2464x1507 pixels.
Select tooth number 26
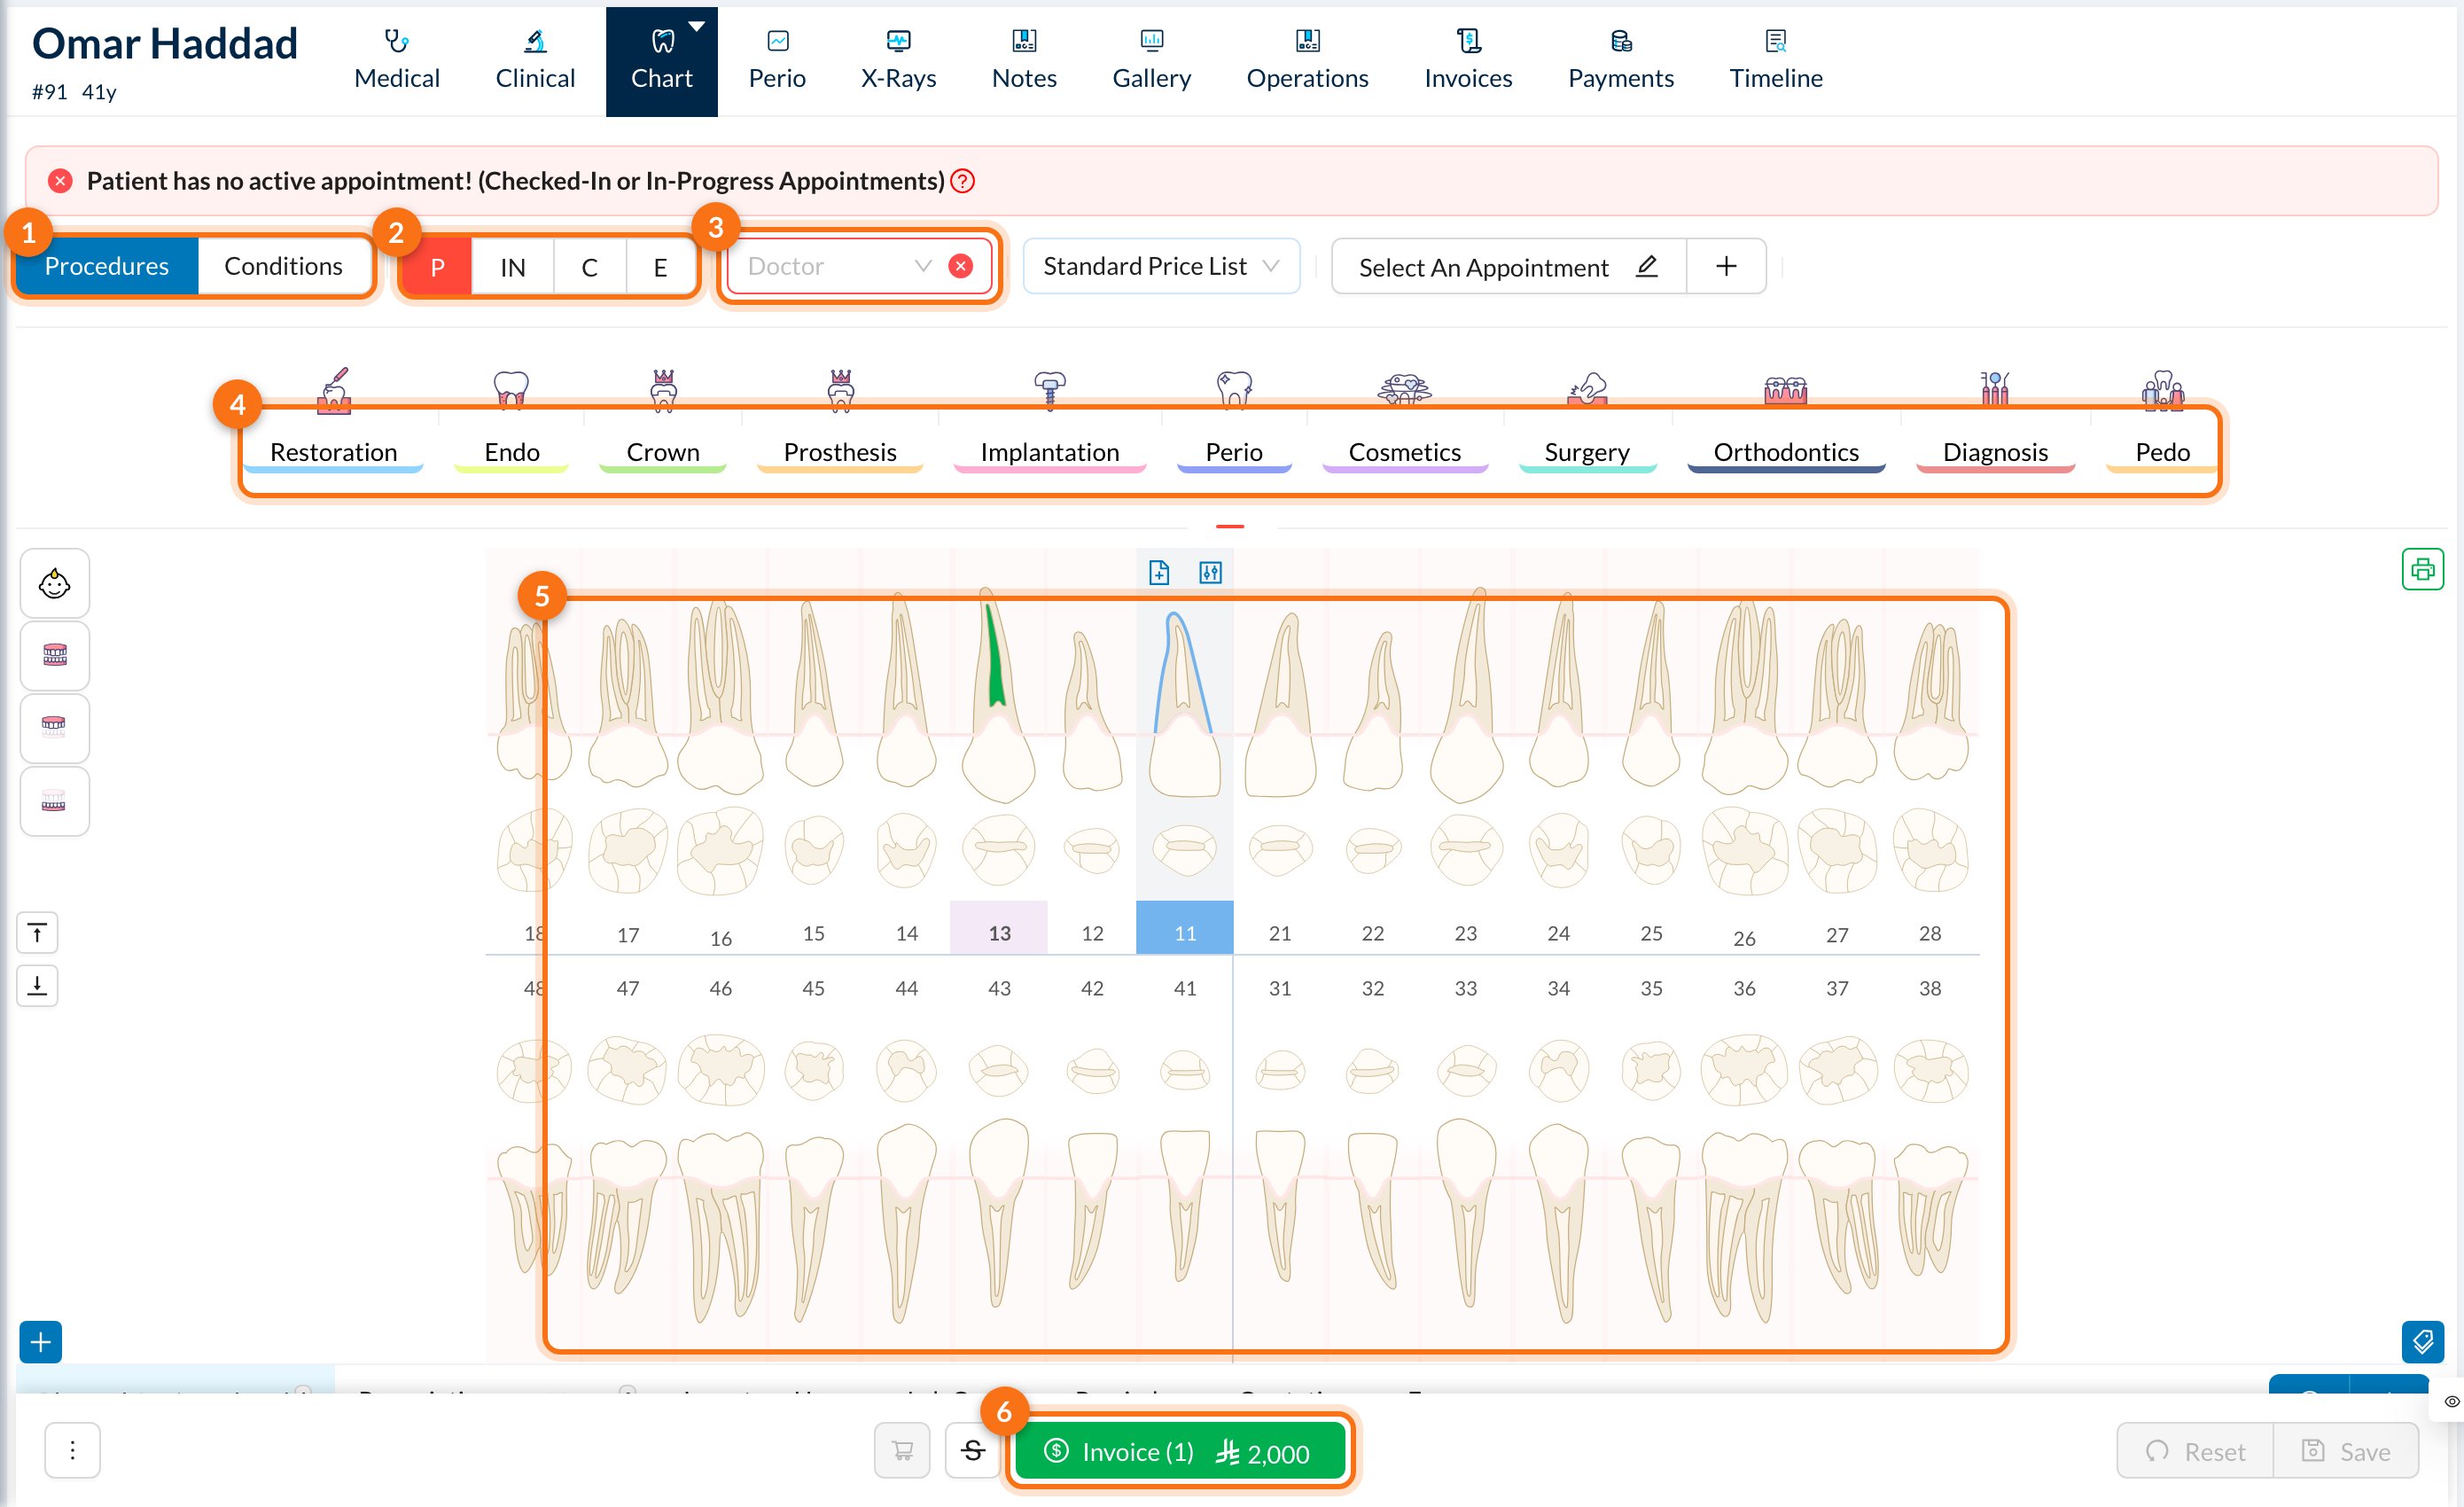[1744, 938]
